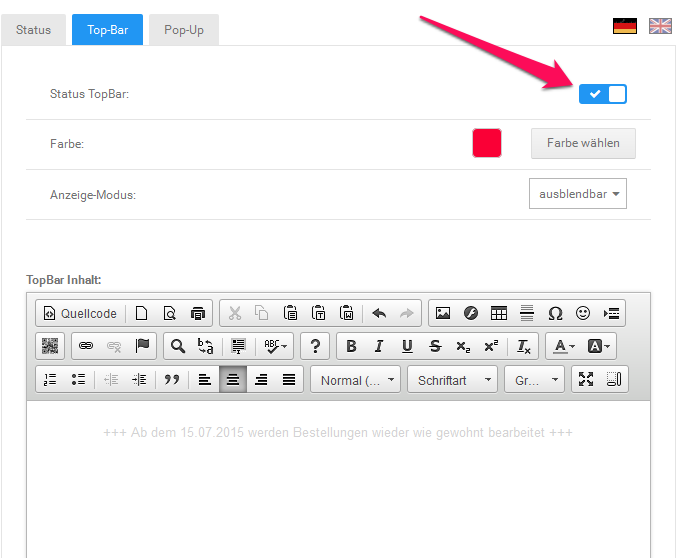Toggle Italic formatting in the editor

tap(378, 346)
